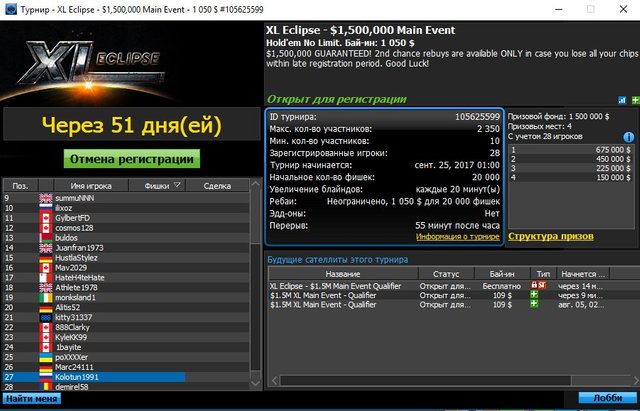Image resolution: width=640 pixels, height=411 pixels.
Task: Click the satellites table scroll right arrow
Action: point(636,381)
